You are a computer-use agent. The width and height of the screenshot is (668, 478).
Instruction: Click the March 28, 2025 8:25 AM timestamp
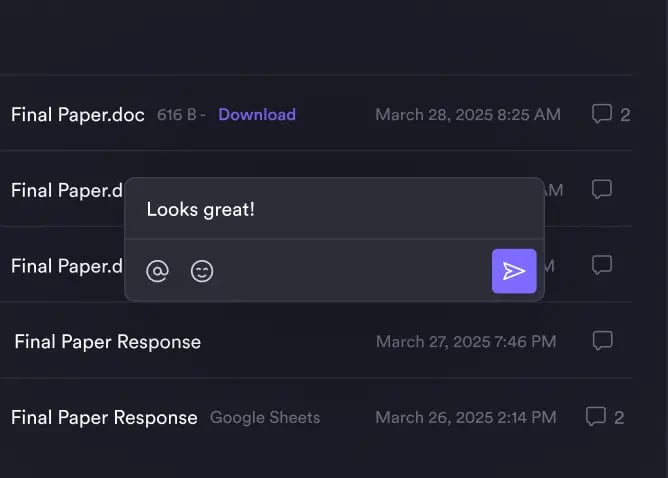467,114
